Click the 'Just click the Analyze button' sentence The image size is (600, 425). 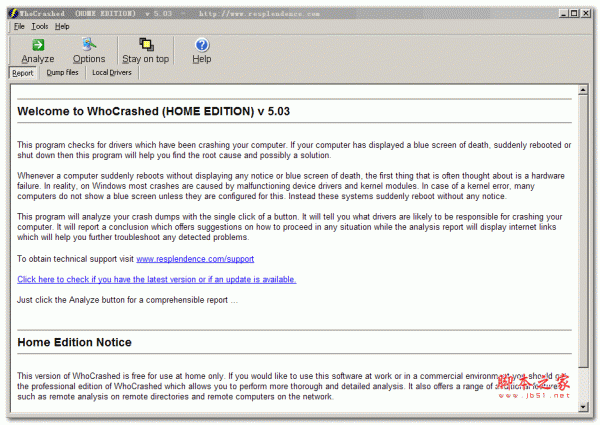(127, 300)
